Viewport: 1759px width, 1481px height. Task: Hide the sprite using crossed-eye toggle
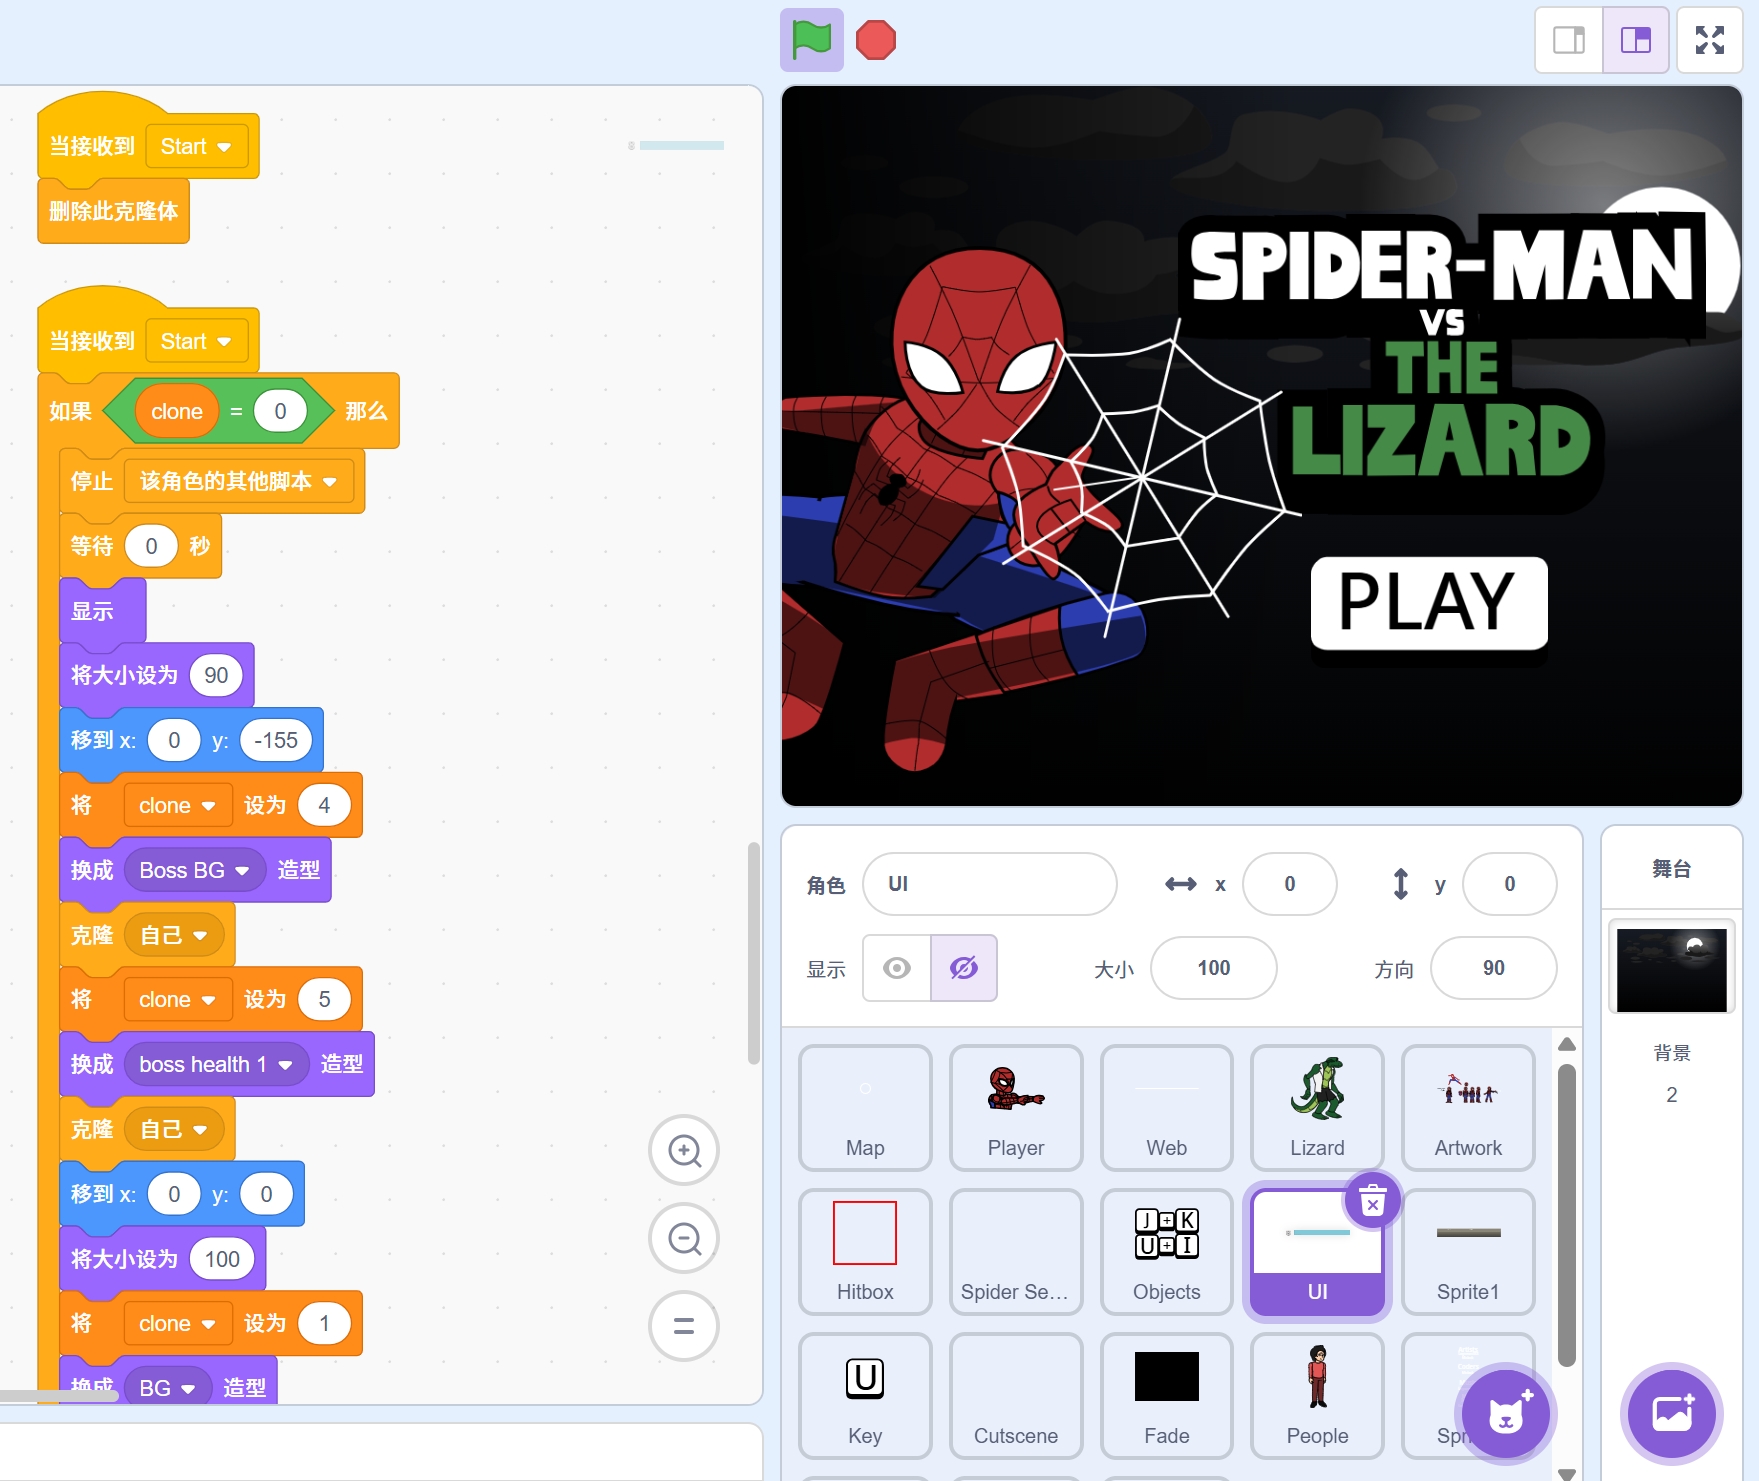[963, 968]
